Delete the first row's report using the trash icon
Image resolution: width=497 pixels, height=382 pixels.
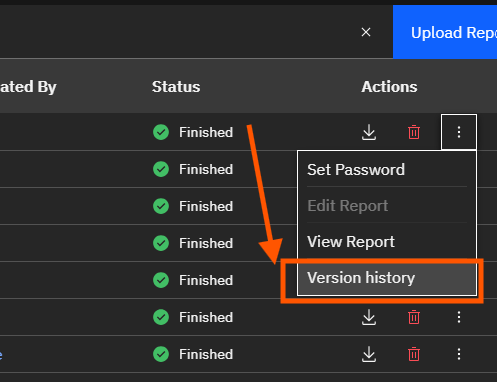coord(414,132)
